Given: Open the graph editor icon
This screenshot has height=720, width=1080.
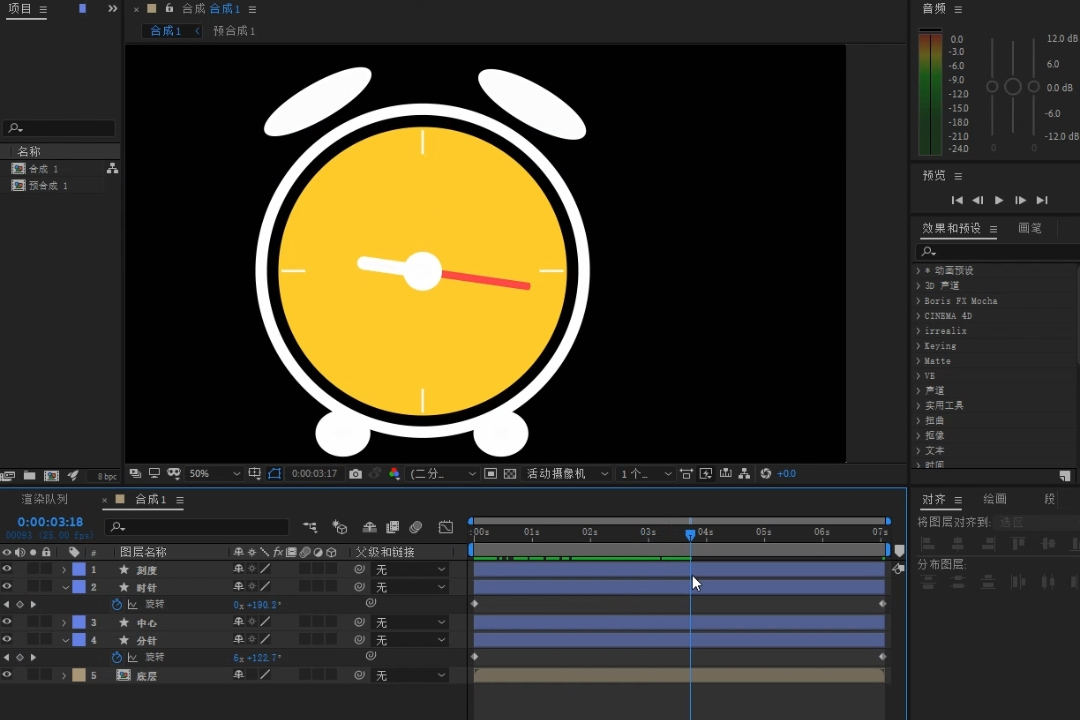Looking at the screenshot, I should 446,527.
